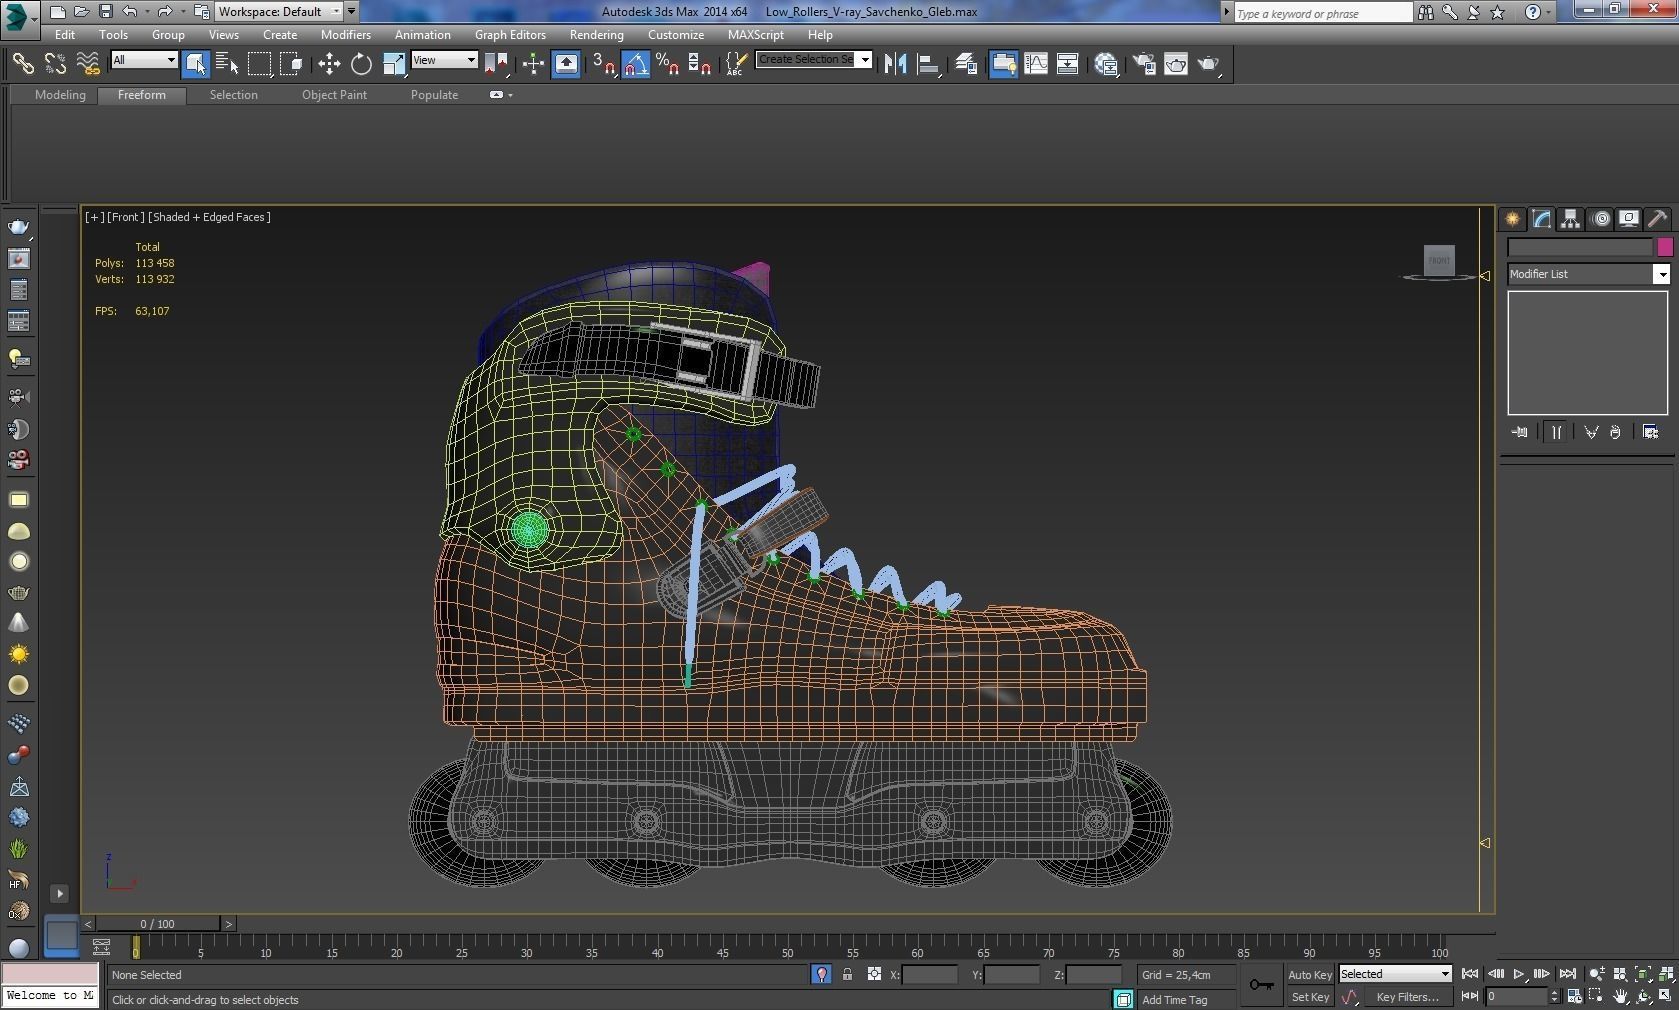Toggle Spinner Snap
Image resolution: width=1679 pixels, height=1010 pixels.
[700, 64]
